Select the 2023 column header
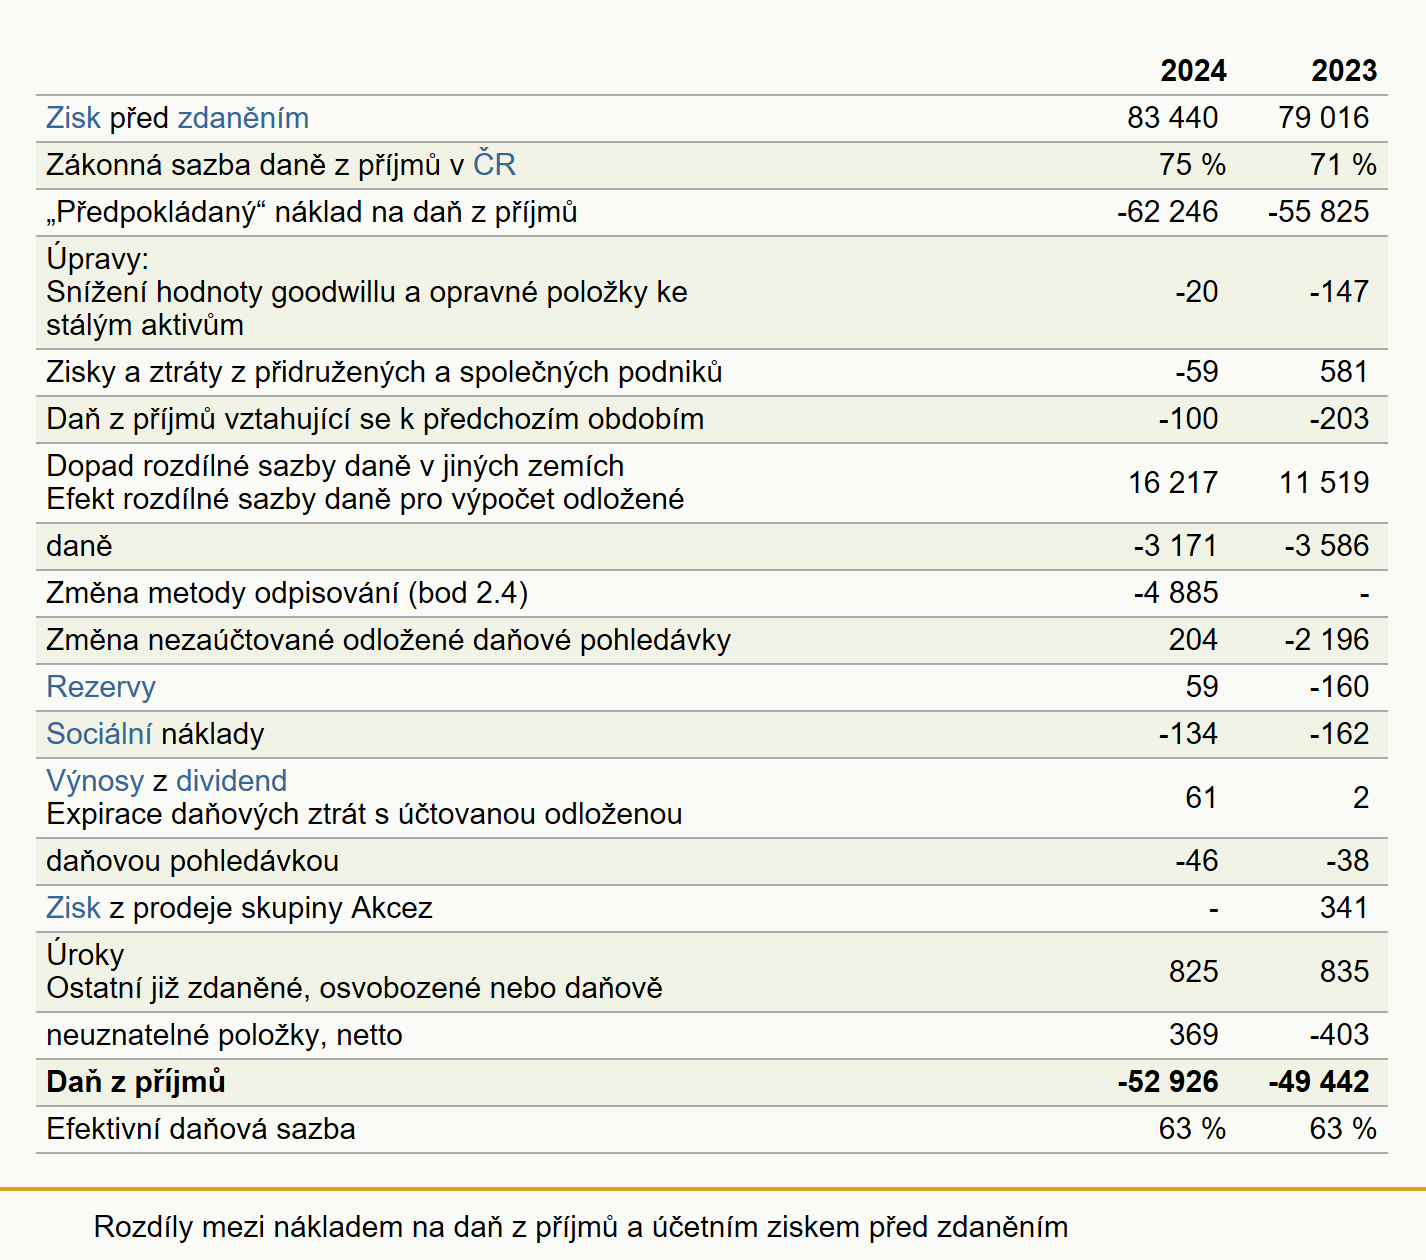1426x1260 pixels. (1344, 71)
